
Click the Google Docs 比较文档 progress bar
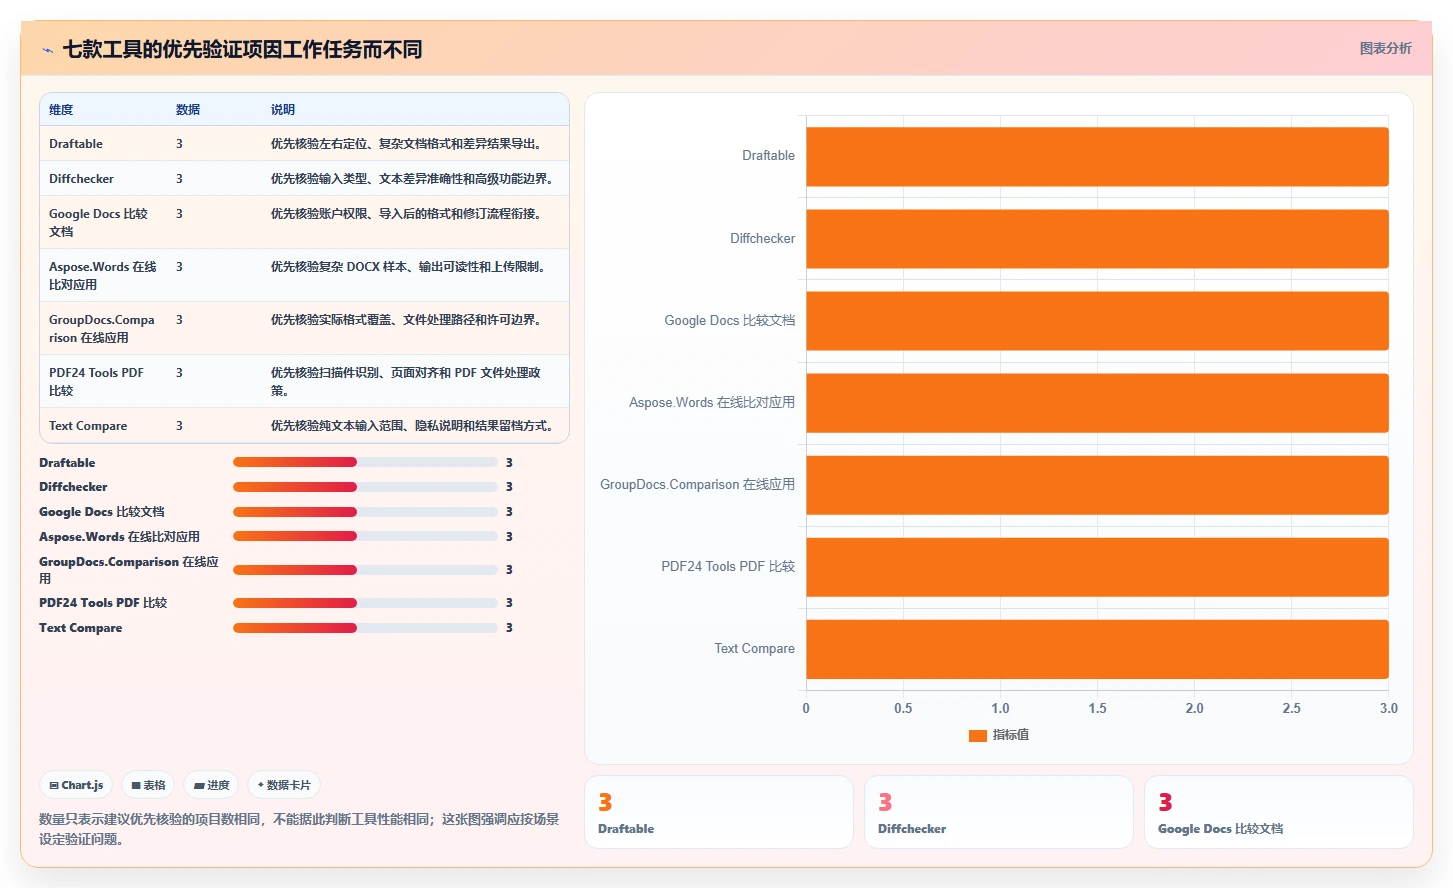click(x=365, y=512)
